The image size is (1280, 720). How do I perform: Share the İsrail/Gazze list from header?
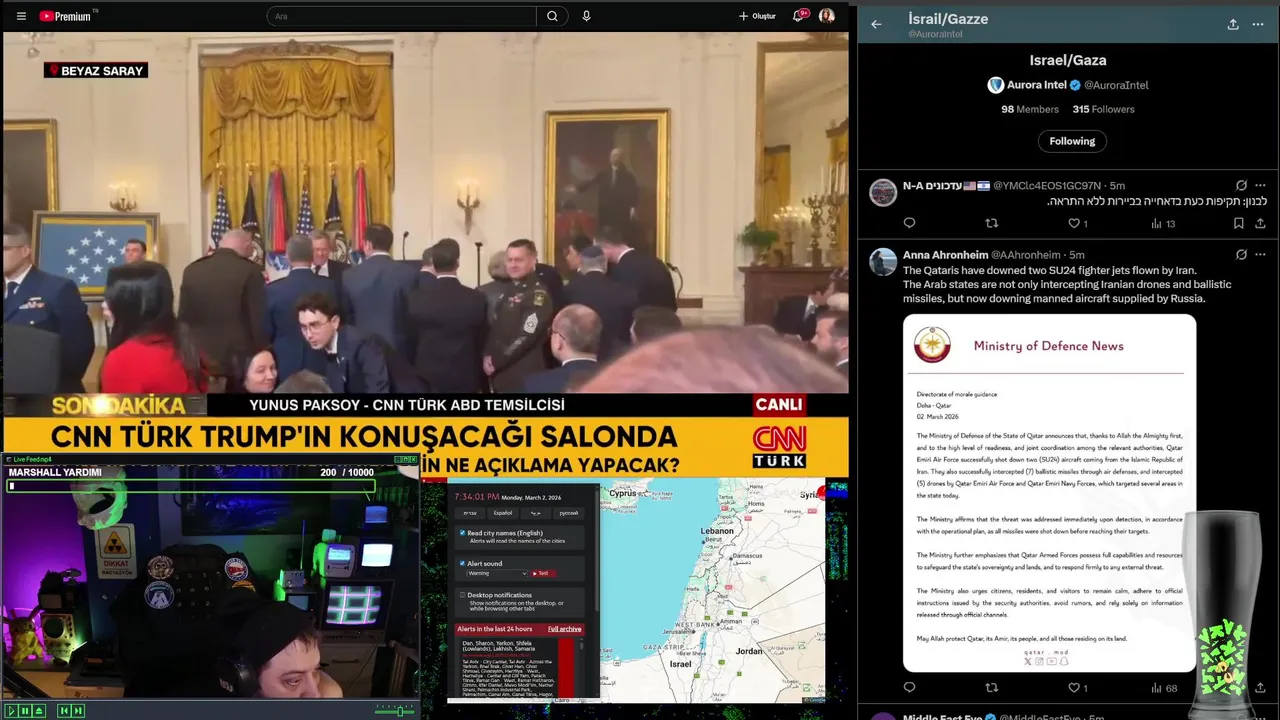tap(1233, 24)
